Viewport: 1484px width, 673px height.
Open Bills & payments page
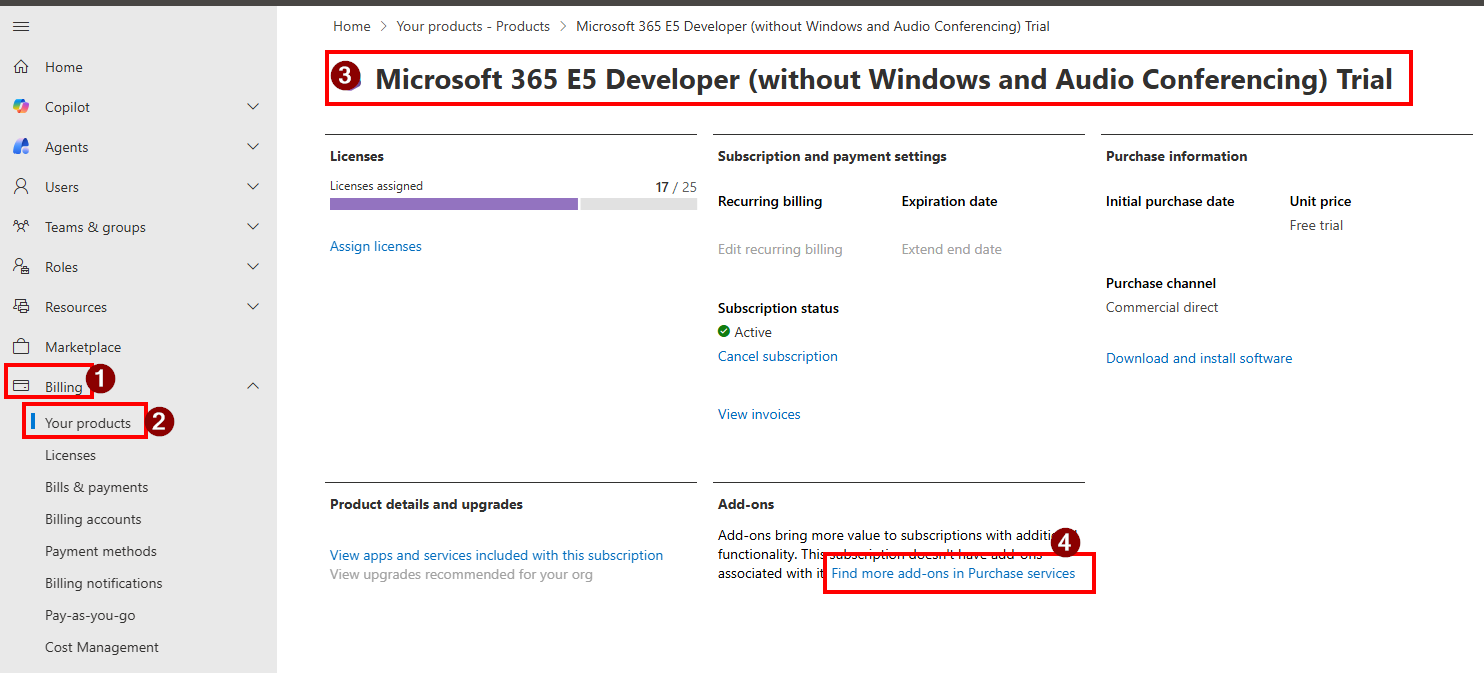tap(96, 487)
